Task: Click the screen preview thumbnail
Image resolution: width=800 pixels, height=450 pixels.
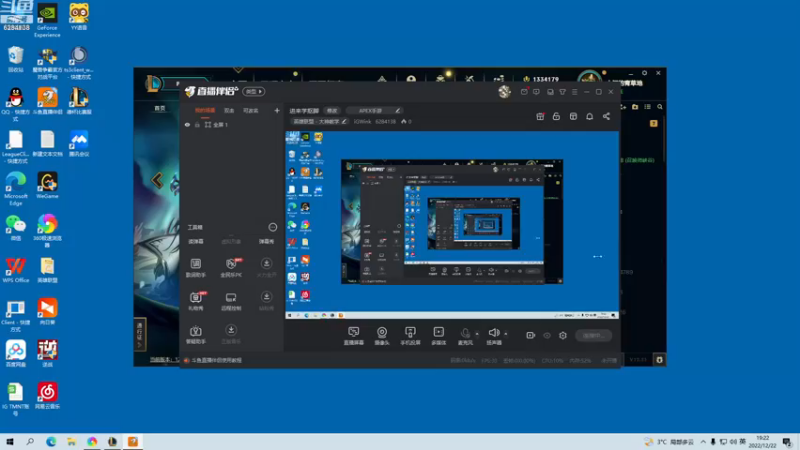Action: (452, 225)
